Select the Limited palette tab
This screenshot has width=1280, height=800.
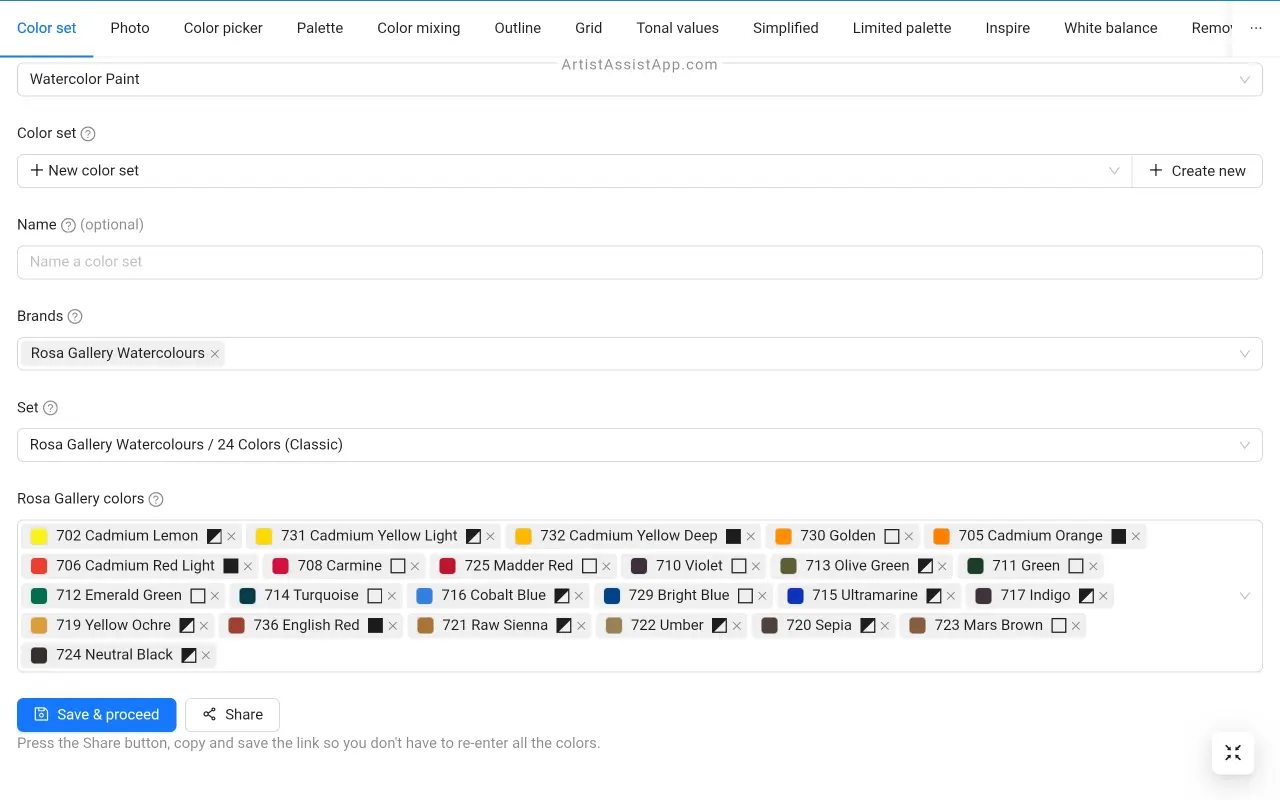click(902, 28)
